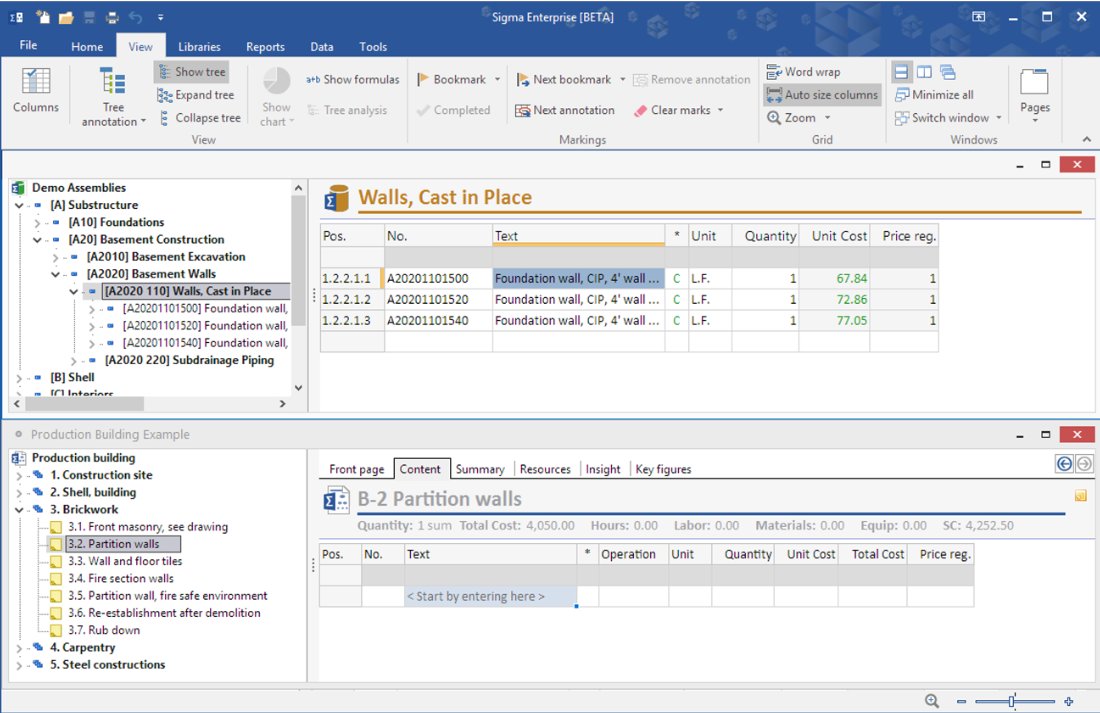The image size is (1100, 713).
Task: Click the zoom slider handle
Action: point(1011,701)
